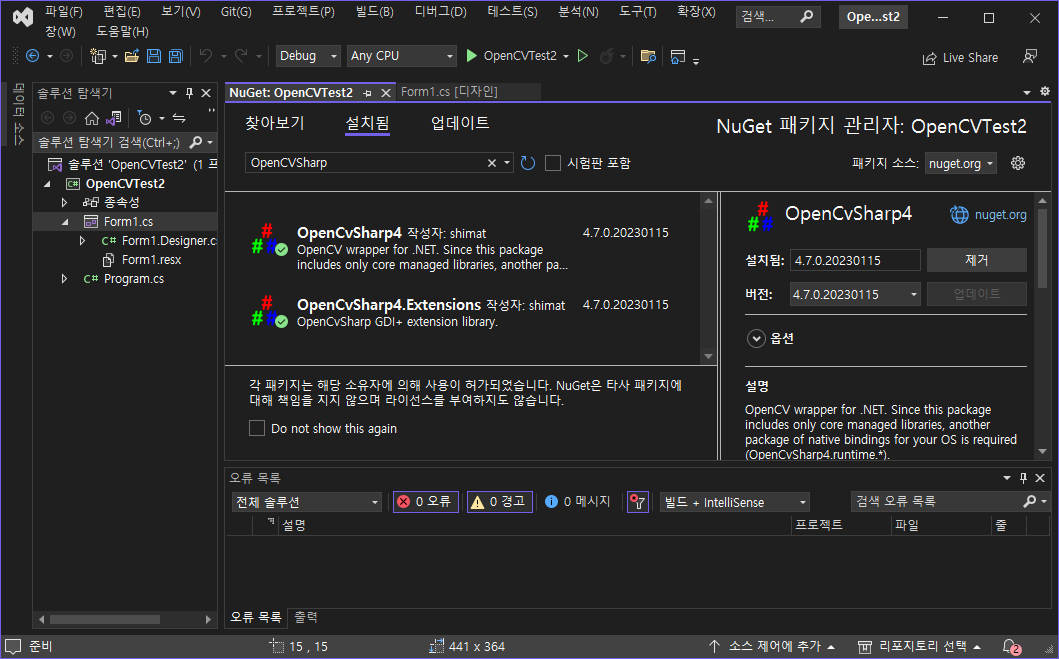
Task: Clear the OpenCVSharp search text
Action: [x=492, y=163]
